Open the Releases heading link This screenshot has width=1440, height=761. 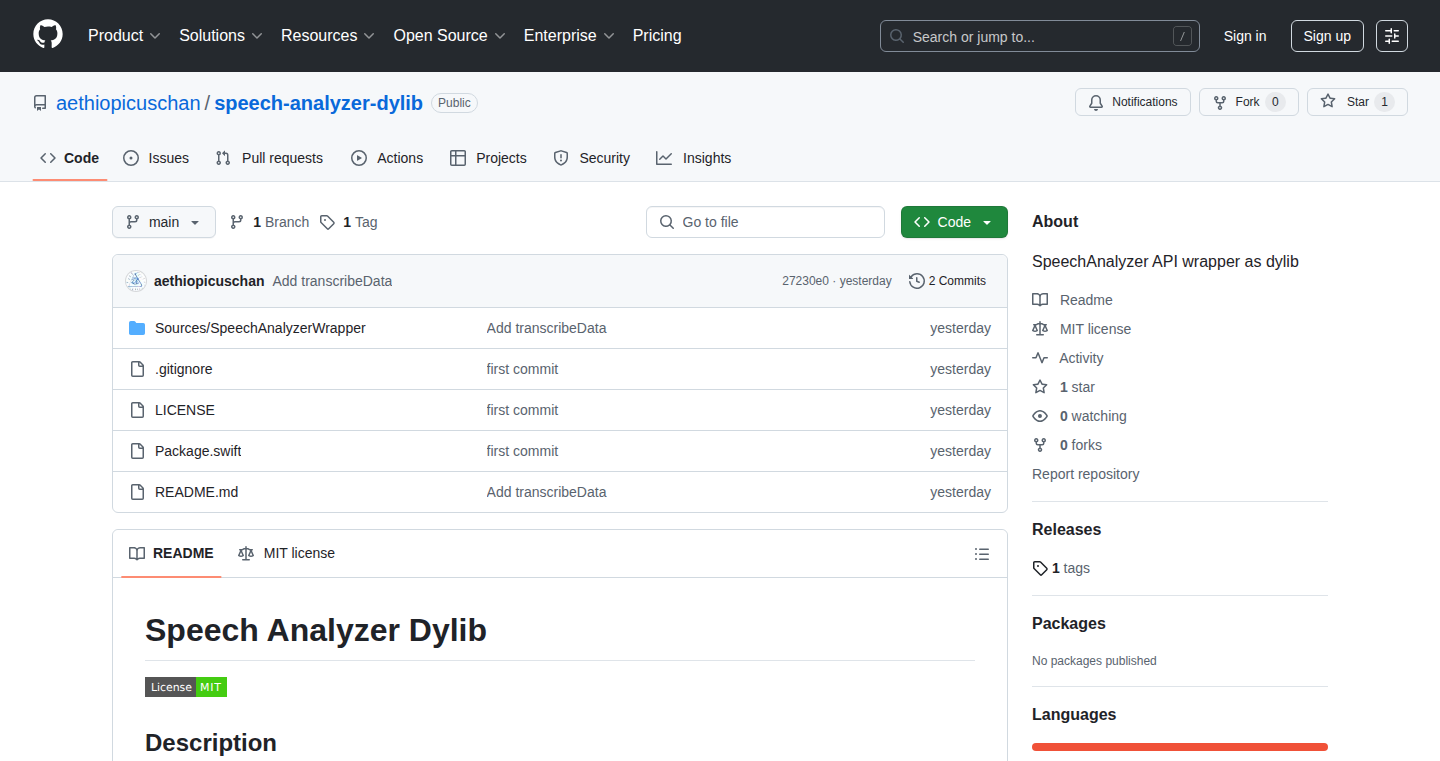pos(1066,530)
